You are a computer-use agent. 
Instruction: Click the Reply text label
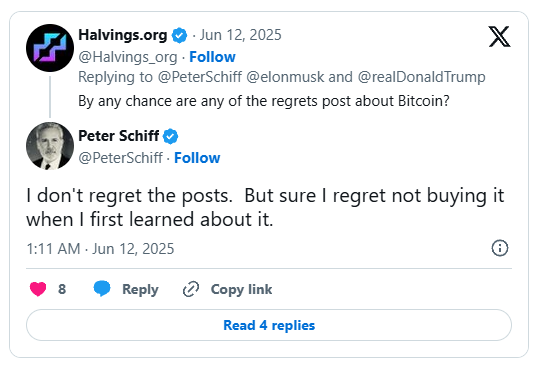(x=140, y=289)
